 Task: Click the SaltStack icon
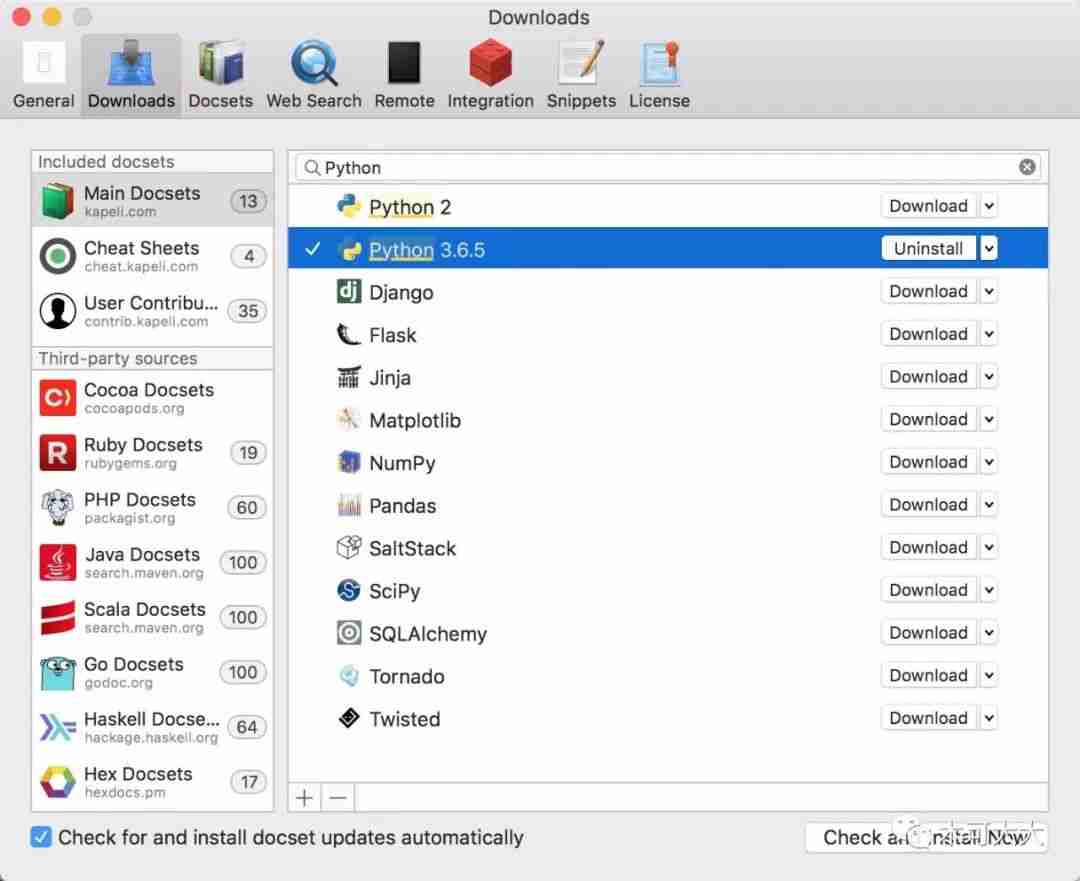[349, 548]
